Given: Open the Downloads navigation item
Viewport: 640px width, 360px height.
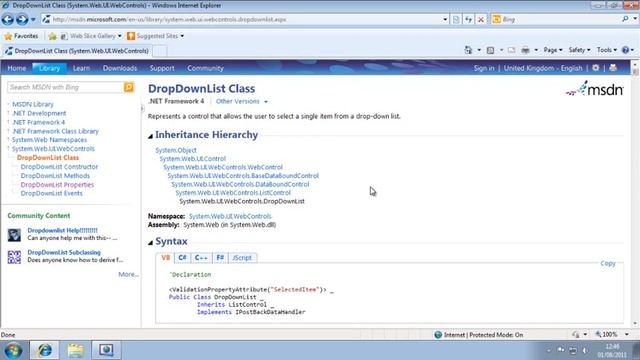Looking at the screenshot, I should [x=120, y=68].
